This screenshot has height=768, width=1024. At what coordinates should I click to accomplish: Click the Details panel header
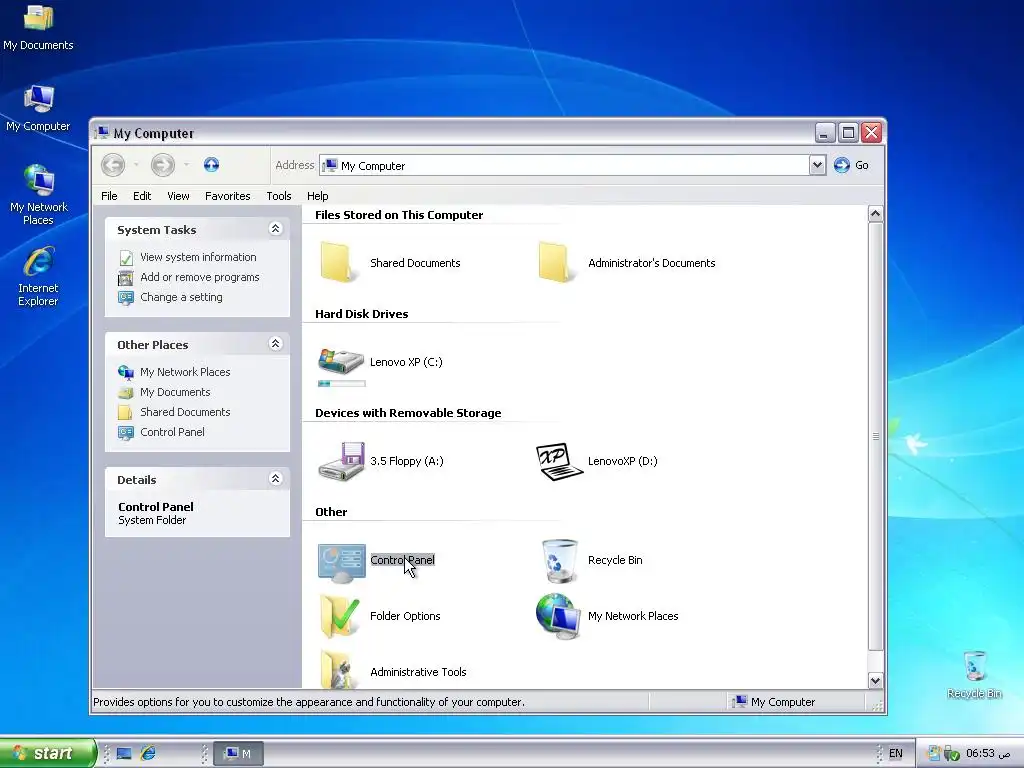tap(197, 479)
